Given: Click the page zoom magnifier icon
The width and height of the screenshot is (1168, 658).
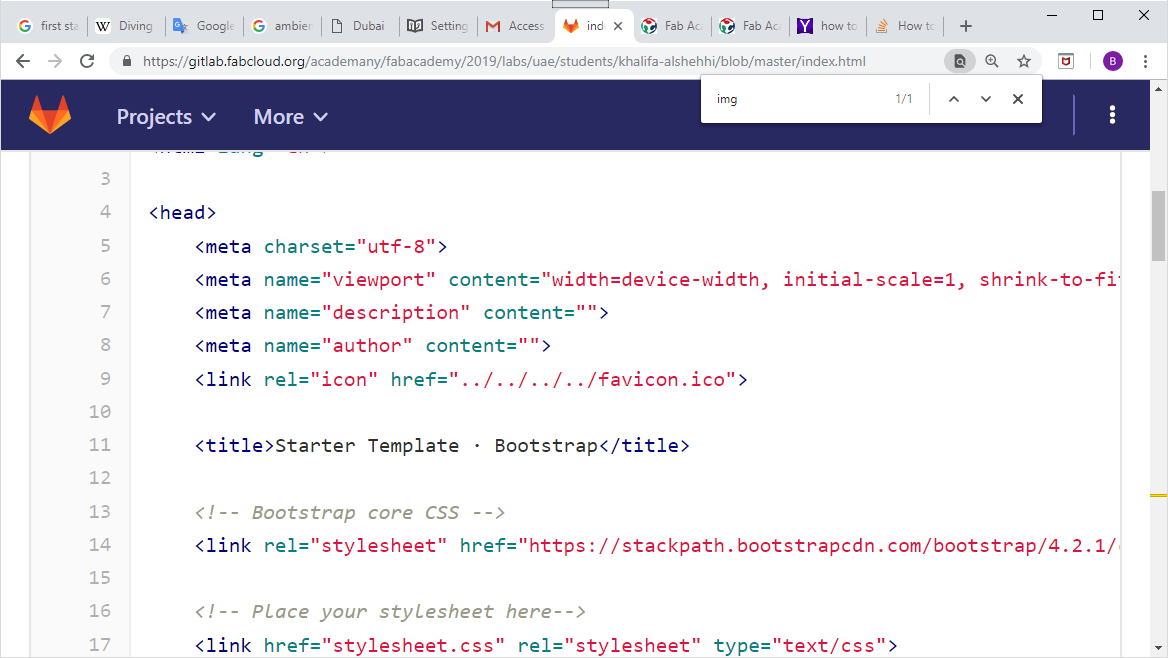Looking at the screenshot, I should [x=991, y=60].
